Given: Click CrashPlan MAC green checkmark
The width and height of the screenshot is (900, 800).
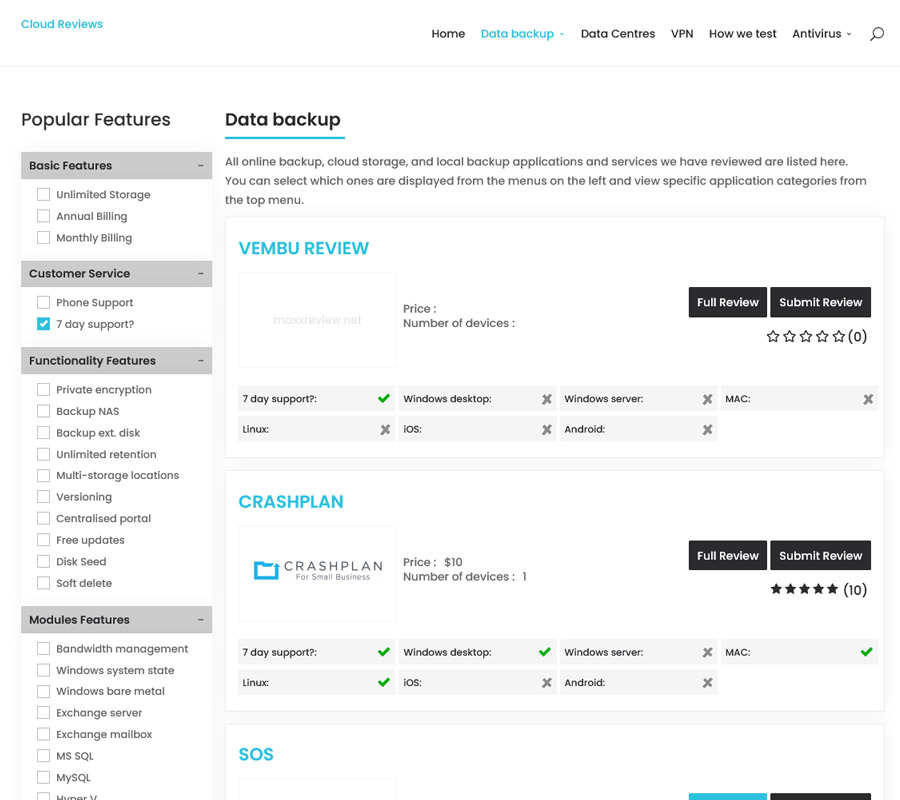Looking at the screenshot, I should coord(867,652).
